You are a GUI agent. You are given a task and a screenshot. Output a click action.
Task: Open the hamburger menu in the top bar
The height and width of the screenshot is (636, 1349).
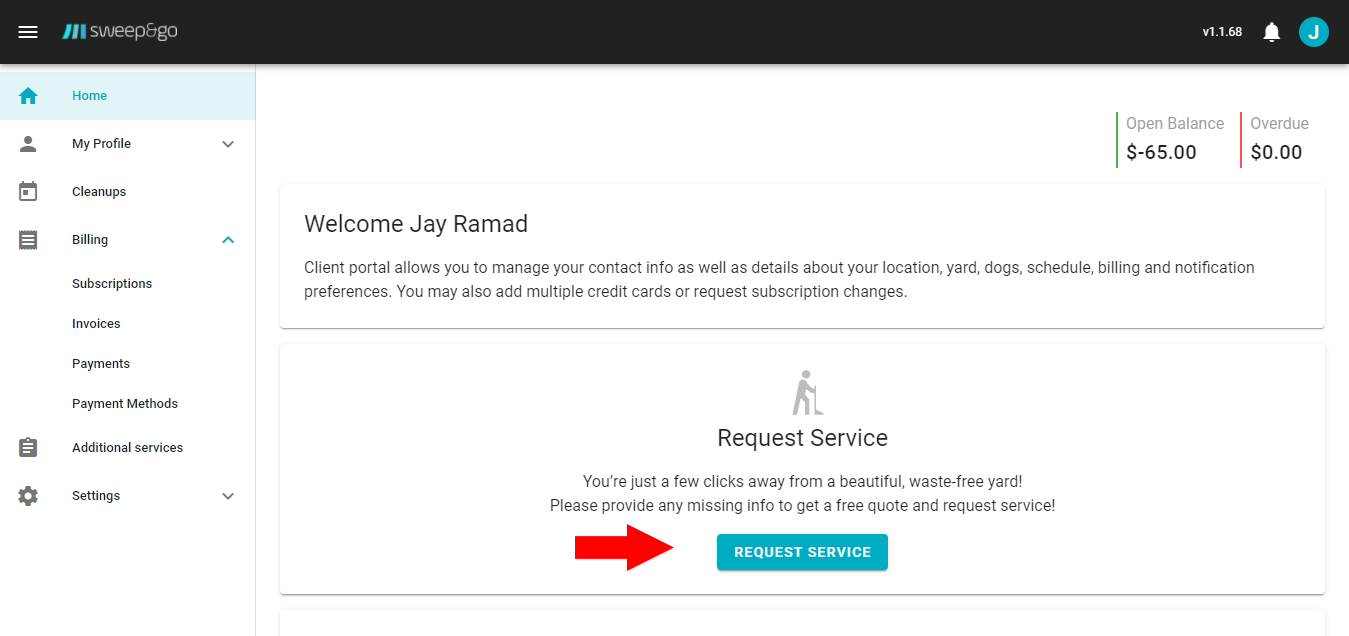coord(28,31)
